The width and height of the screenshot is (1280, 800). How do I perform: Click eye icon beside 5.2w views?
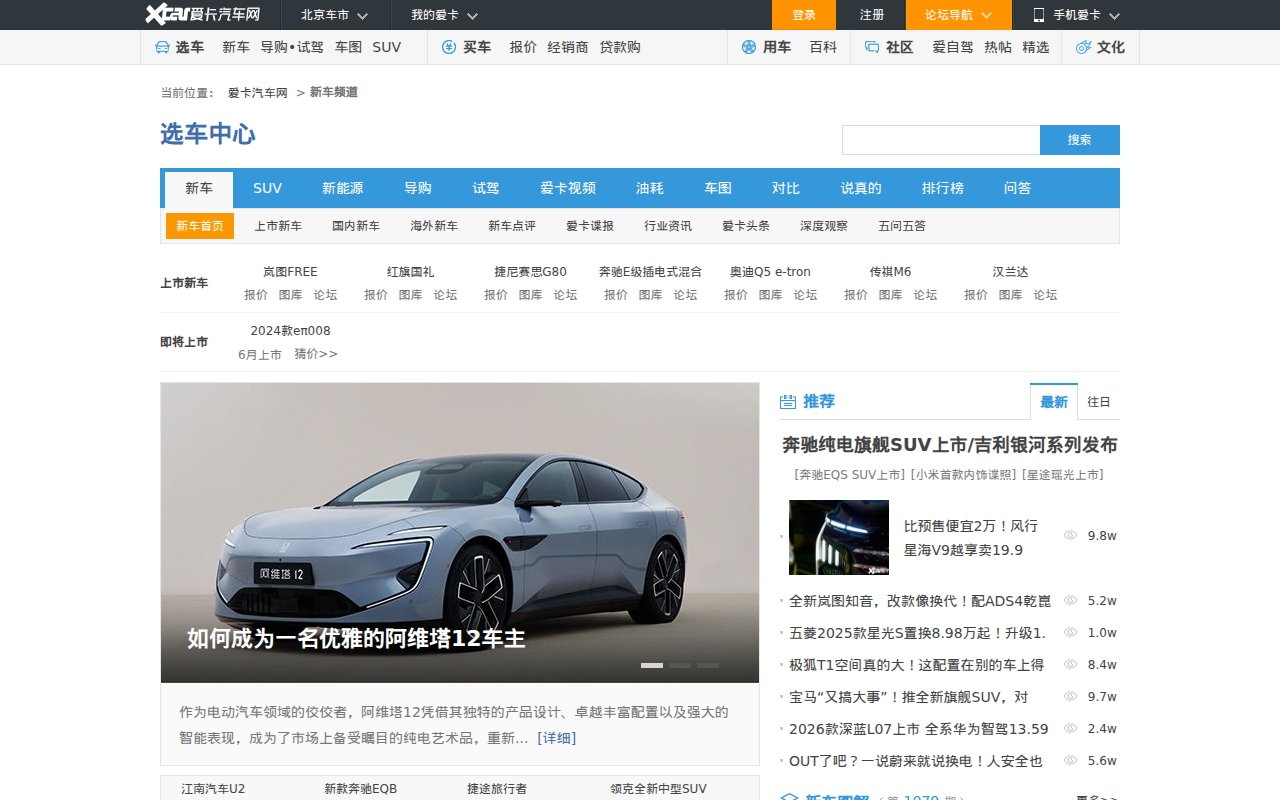[x=1070, y=601]
